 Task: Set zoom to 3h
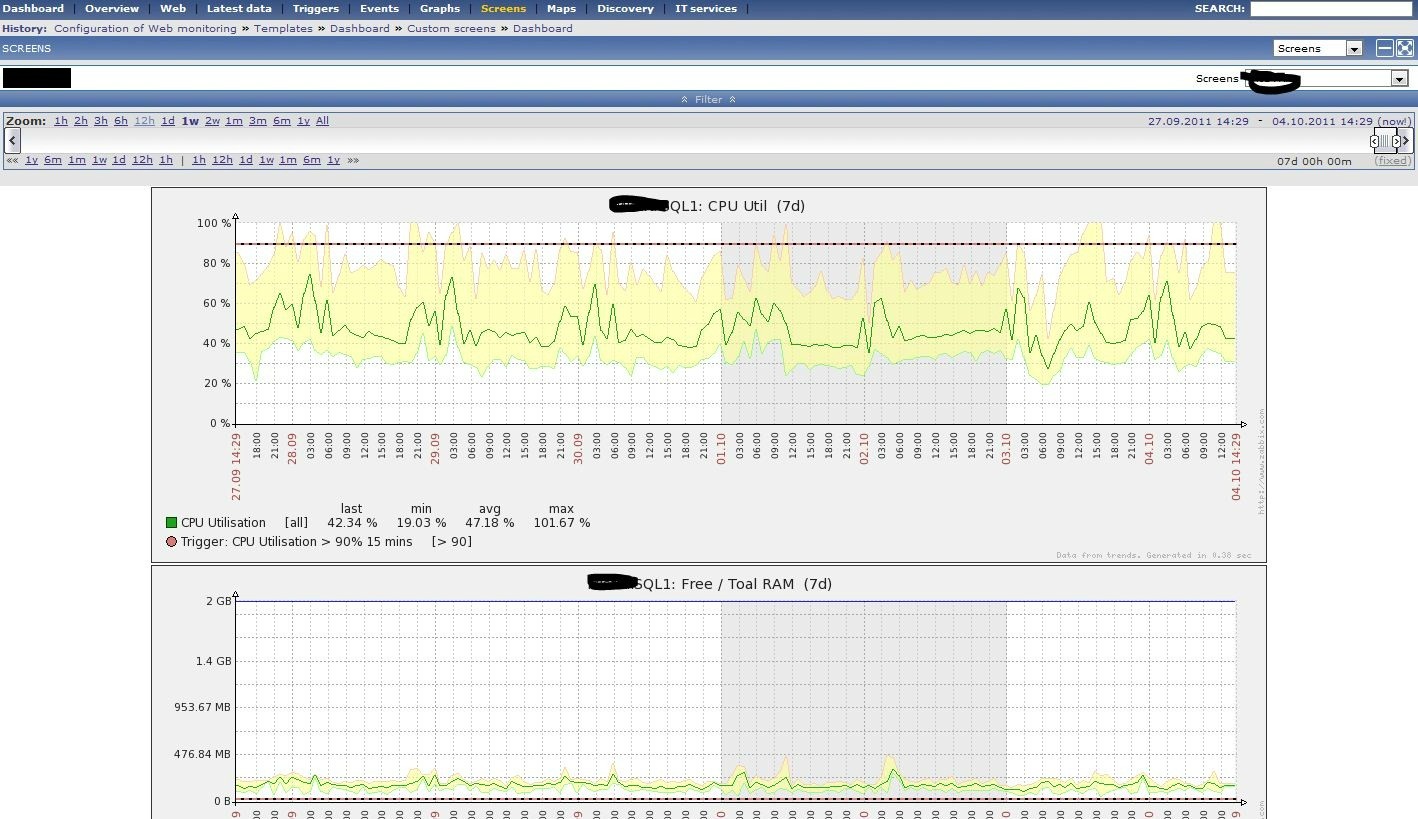101,121
